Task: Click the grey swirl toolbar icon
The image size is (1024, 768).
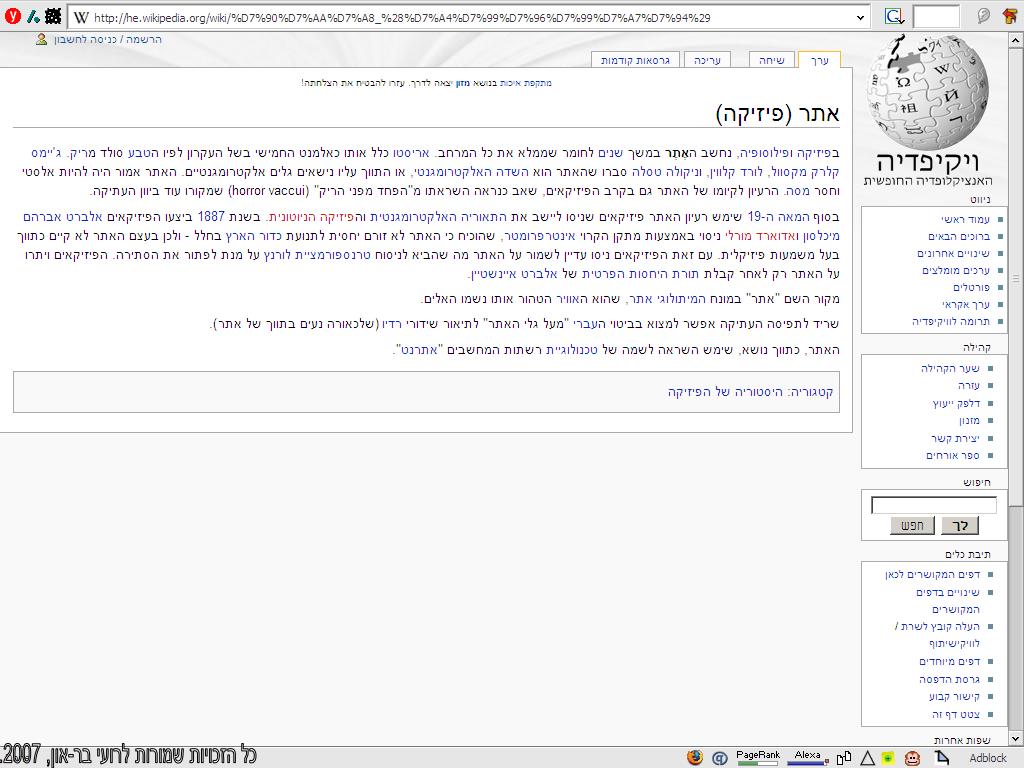Action: [984, 16]
